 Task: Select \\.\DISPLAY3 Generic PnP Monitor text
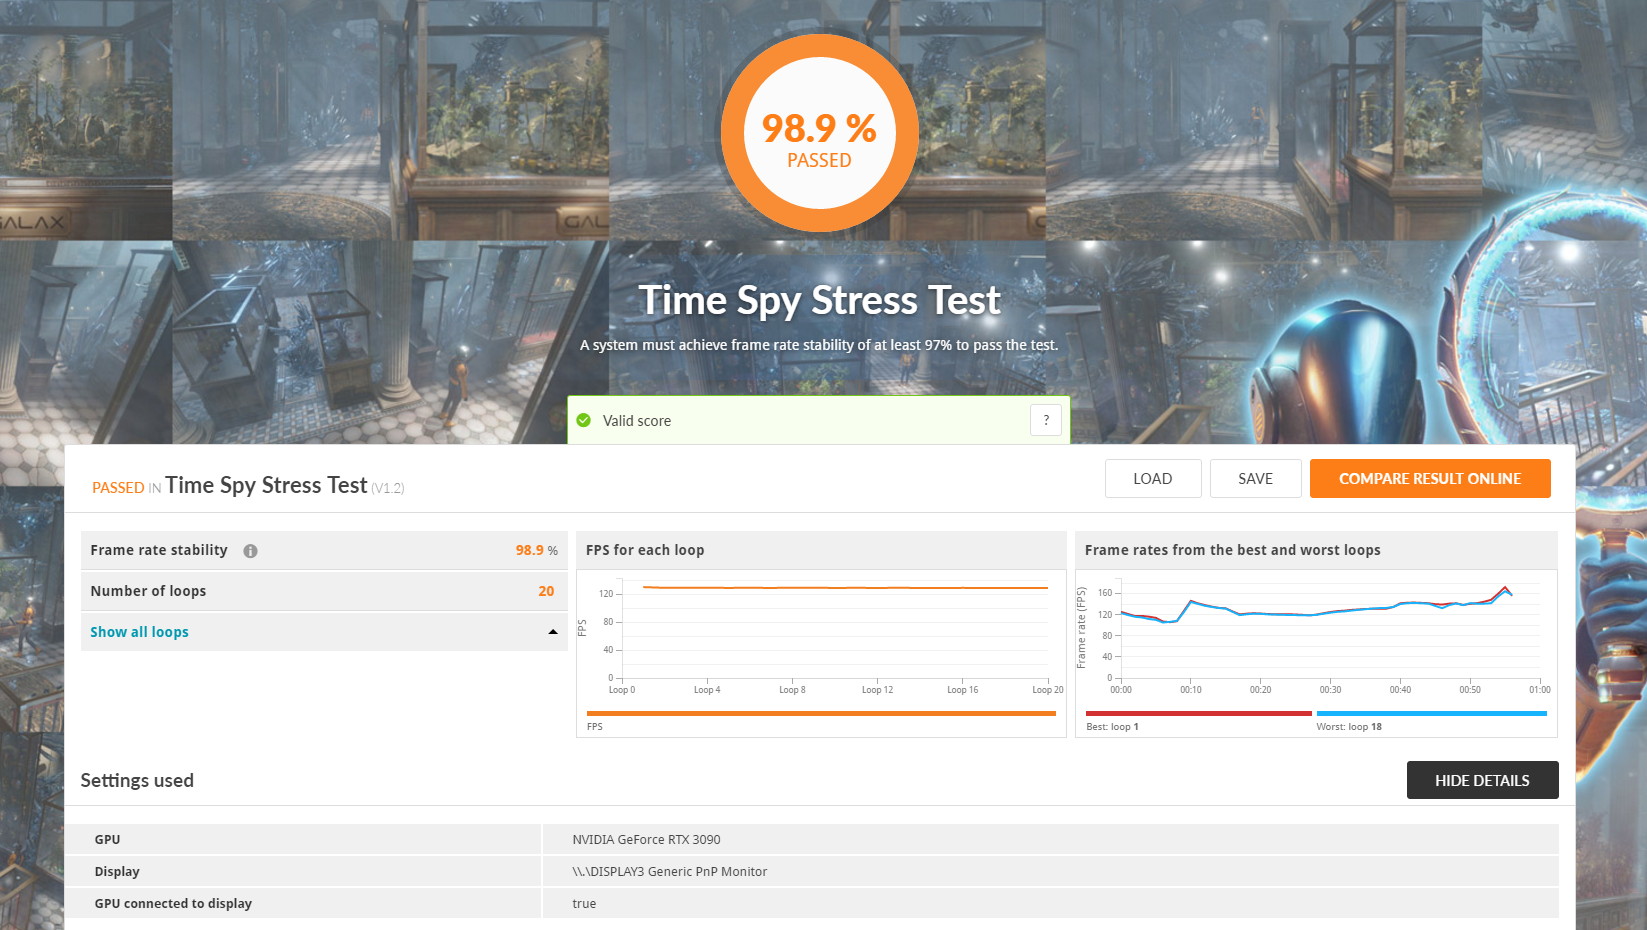[x=670, y=872]
